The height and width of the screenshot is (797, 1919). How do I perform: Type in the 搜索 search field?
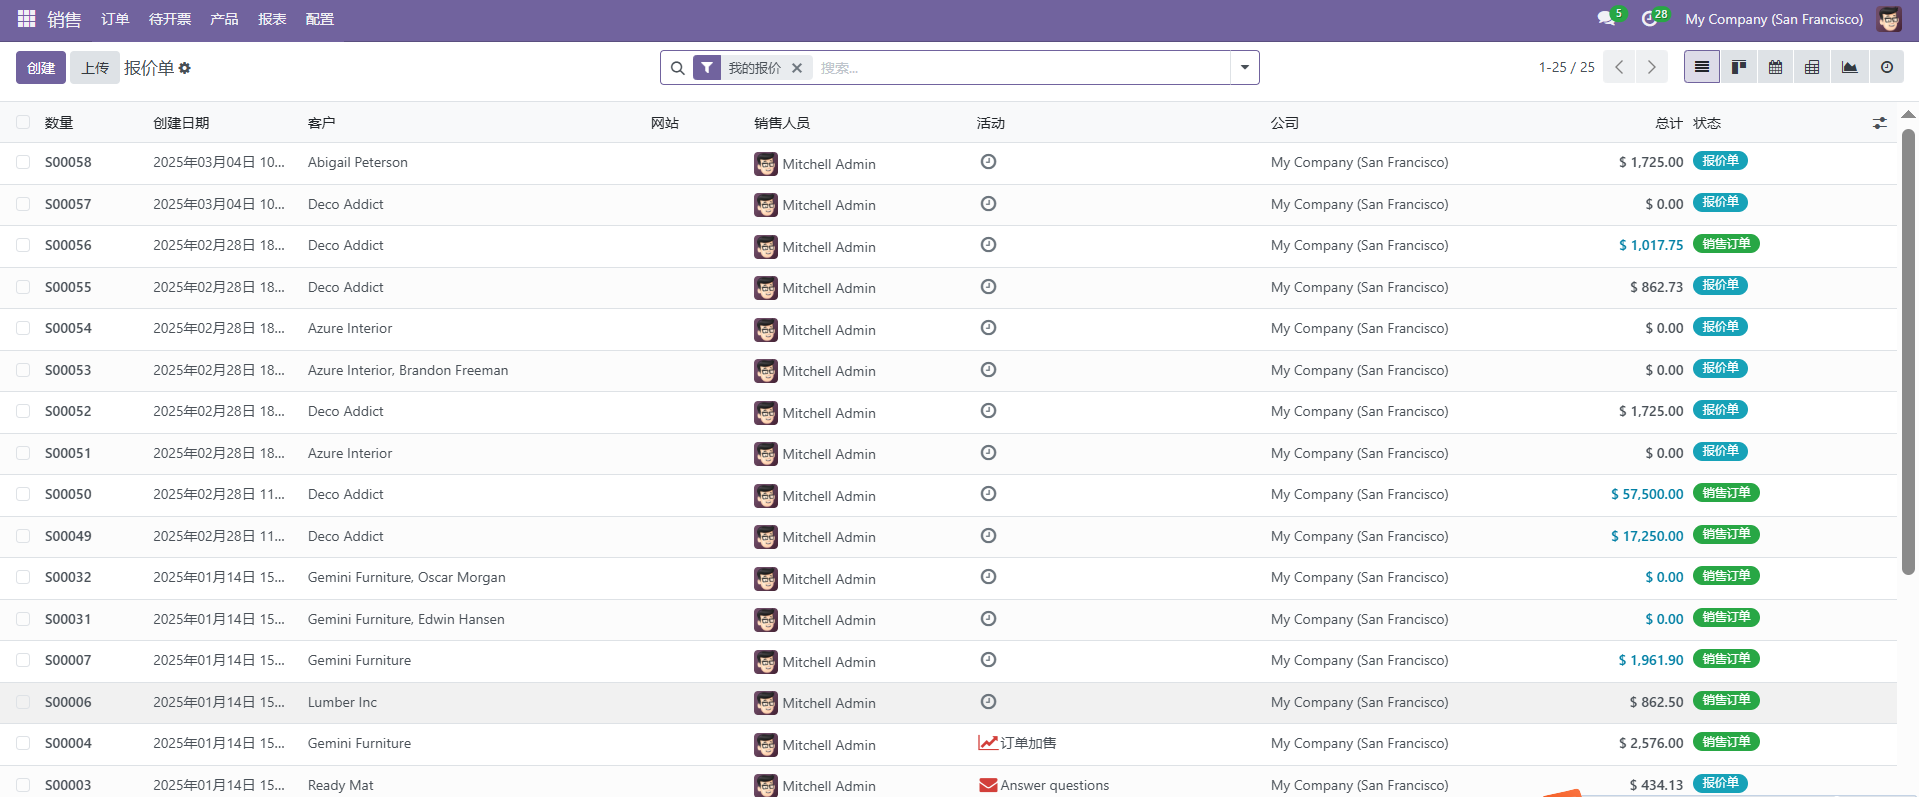coord(1020,68)
